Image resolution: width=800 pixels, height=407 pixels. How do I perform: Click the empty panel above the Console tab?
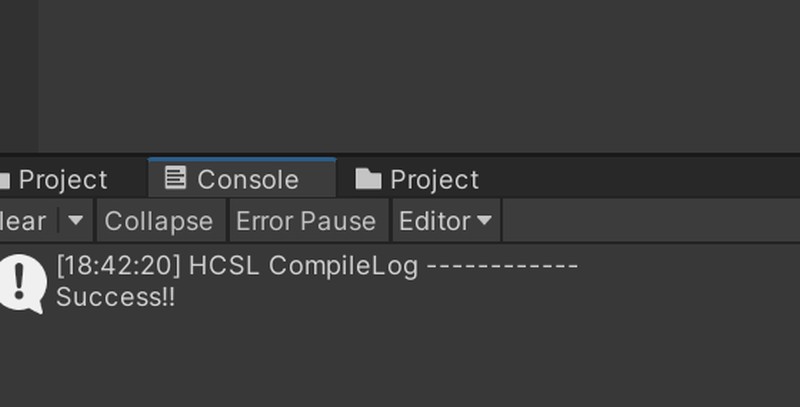[400, 75]
